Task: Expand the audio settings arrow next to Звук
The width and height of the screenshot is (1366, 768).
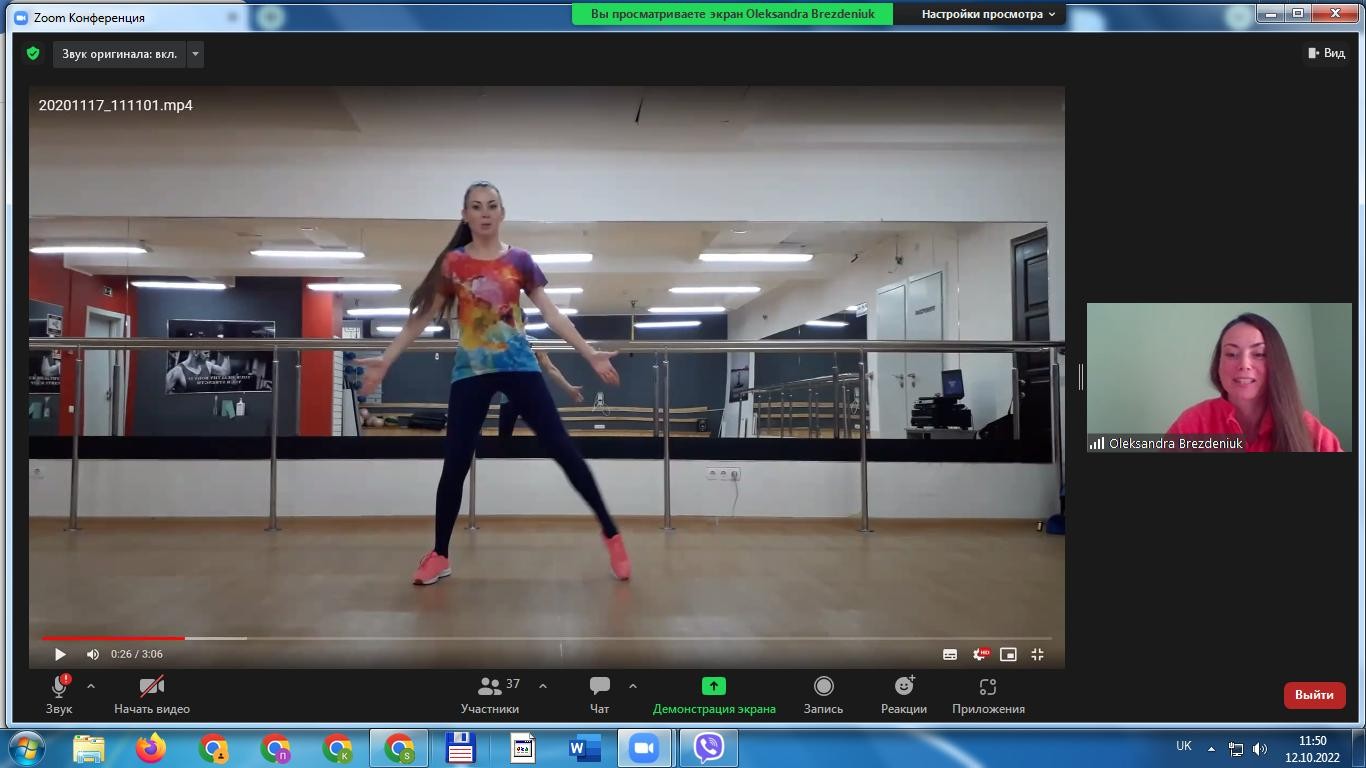Action: [x=91, y=687]
